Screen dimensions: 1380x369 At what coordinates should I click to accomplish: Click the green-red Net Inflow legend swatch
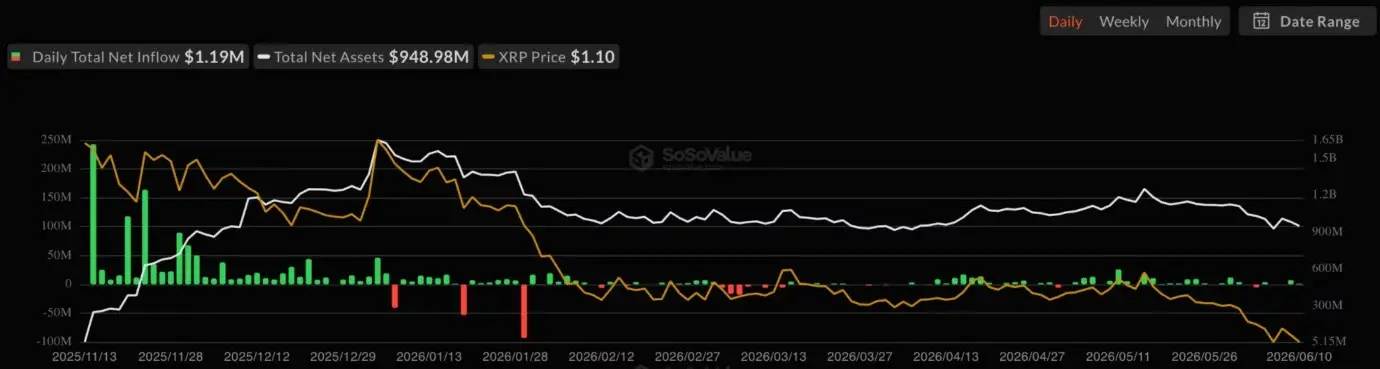[15, 57]
